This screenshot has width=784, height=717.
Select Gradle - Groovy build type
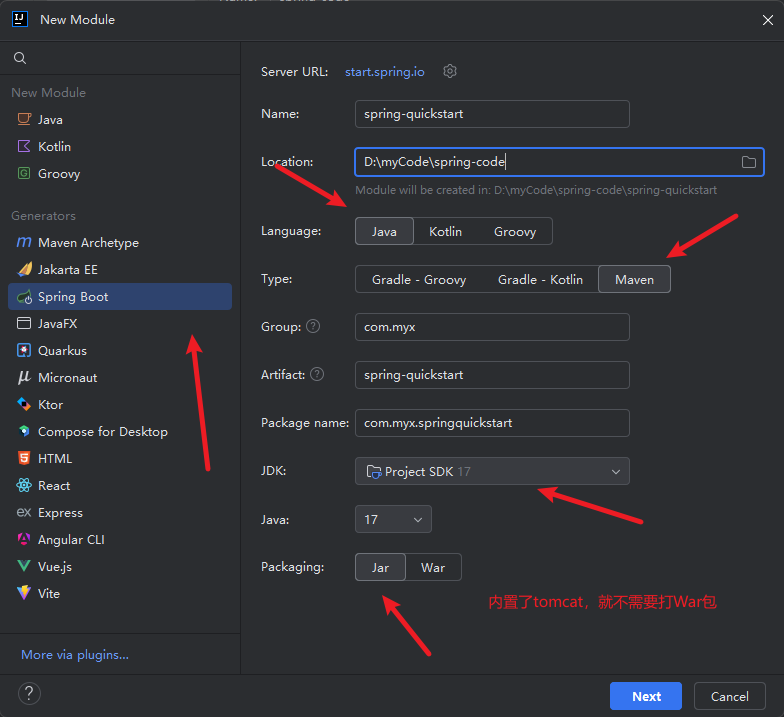pos(419,279)
